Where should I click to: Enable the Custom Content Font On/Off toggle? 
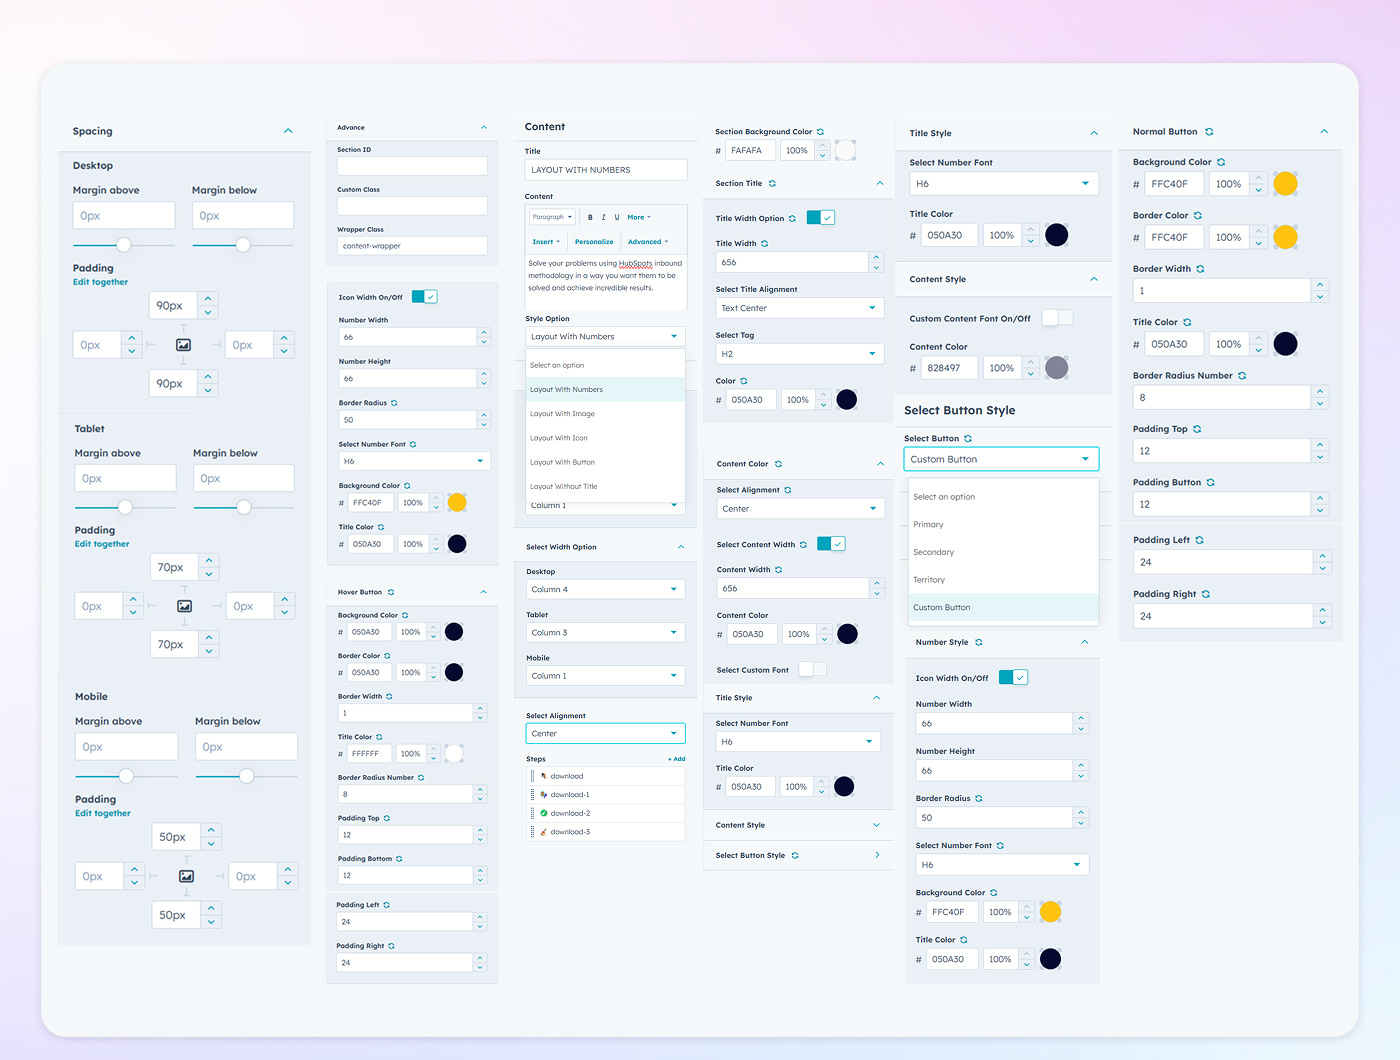coord(1057,318)
